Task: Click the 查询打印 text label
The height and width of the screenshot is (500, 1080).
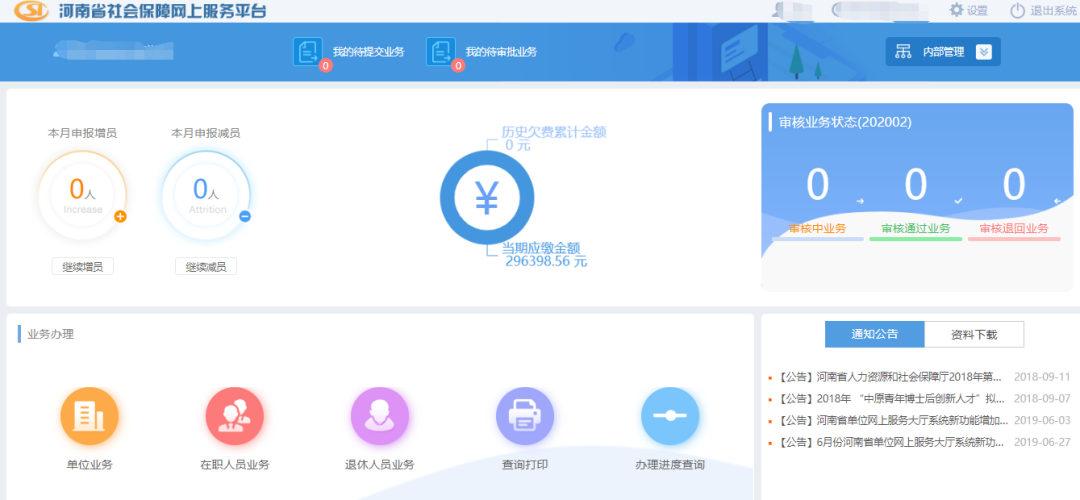Action: pyautogui.click(x=525, y=465)
